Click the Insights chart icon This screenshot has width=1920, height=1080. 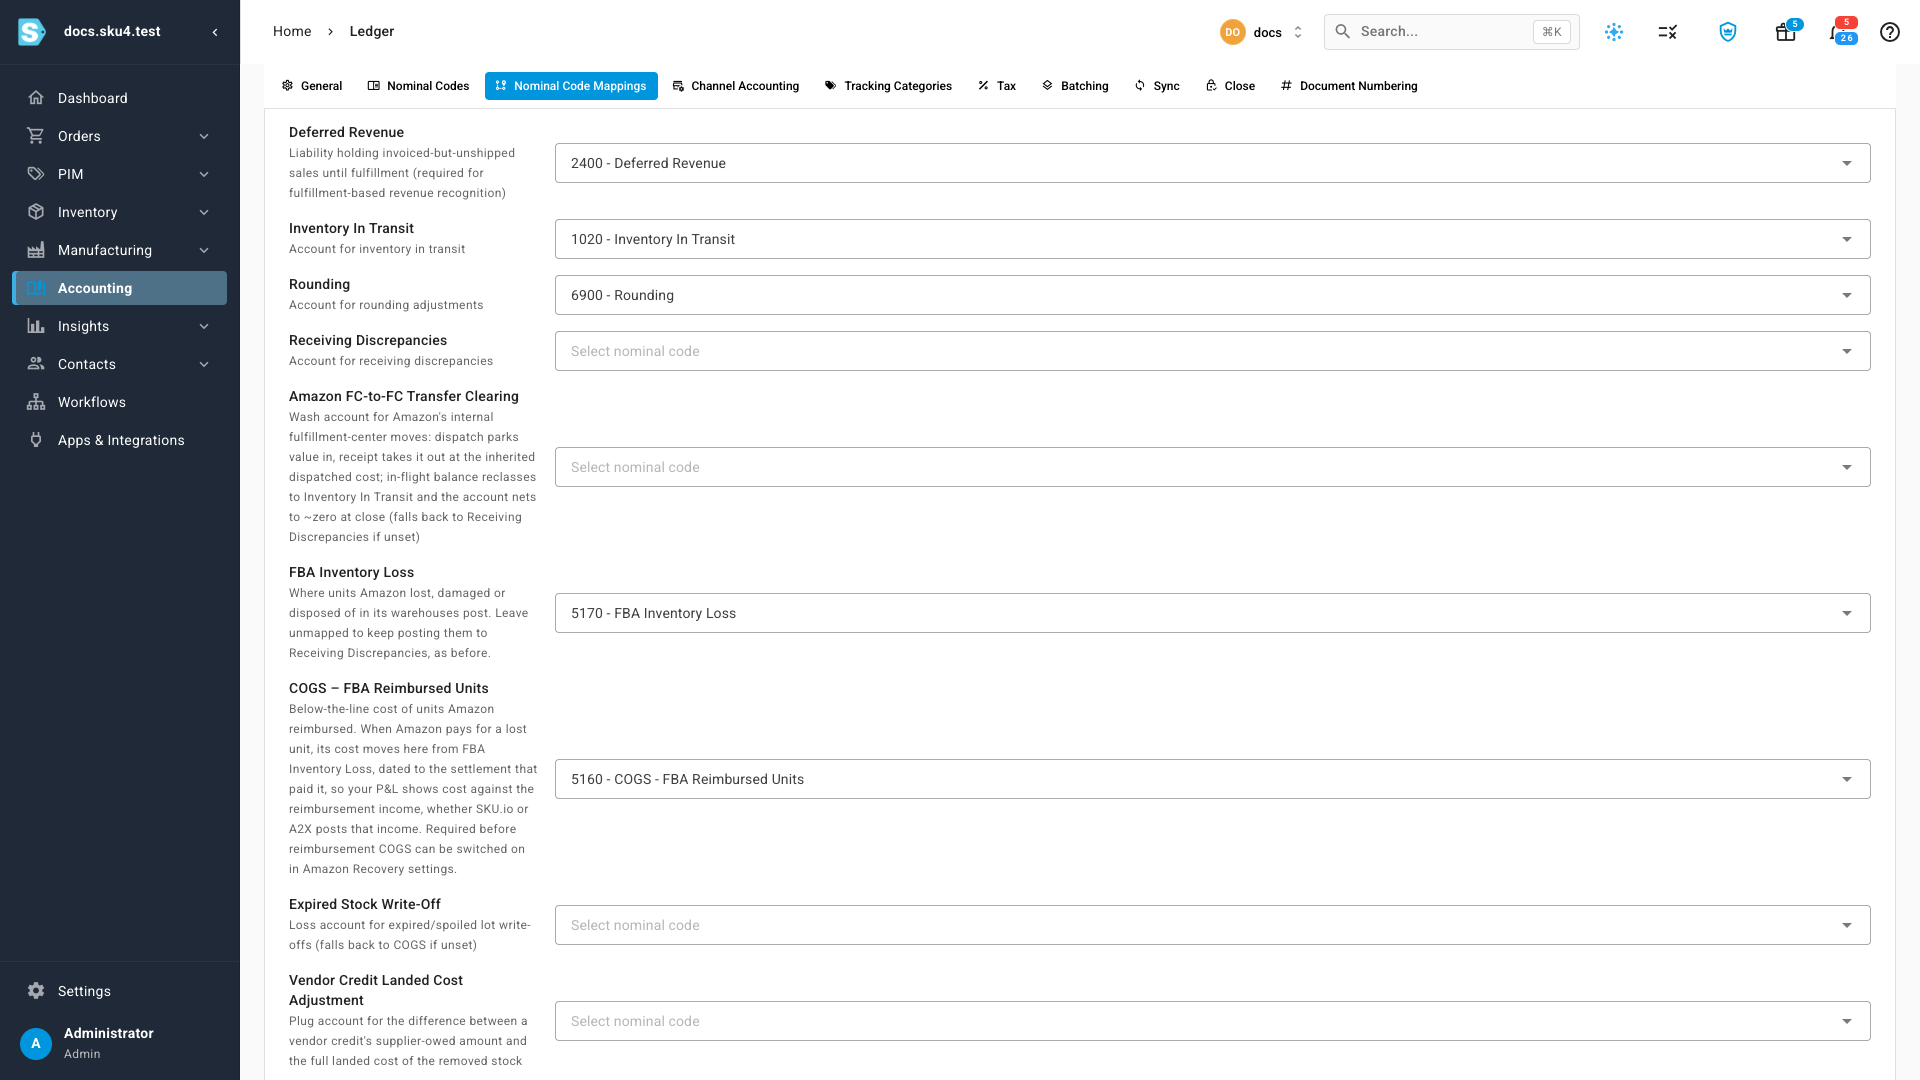coord(36,326)
